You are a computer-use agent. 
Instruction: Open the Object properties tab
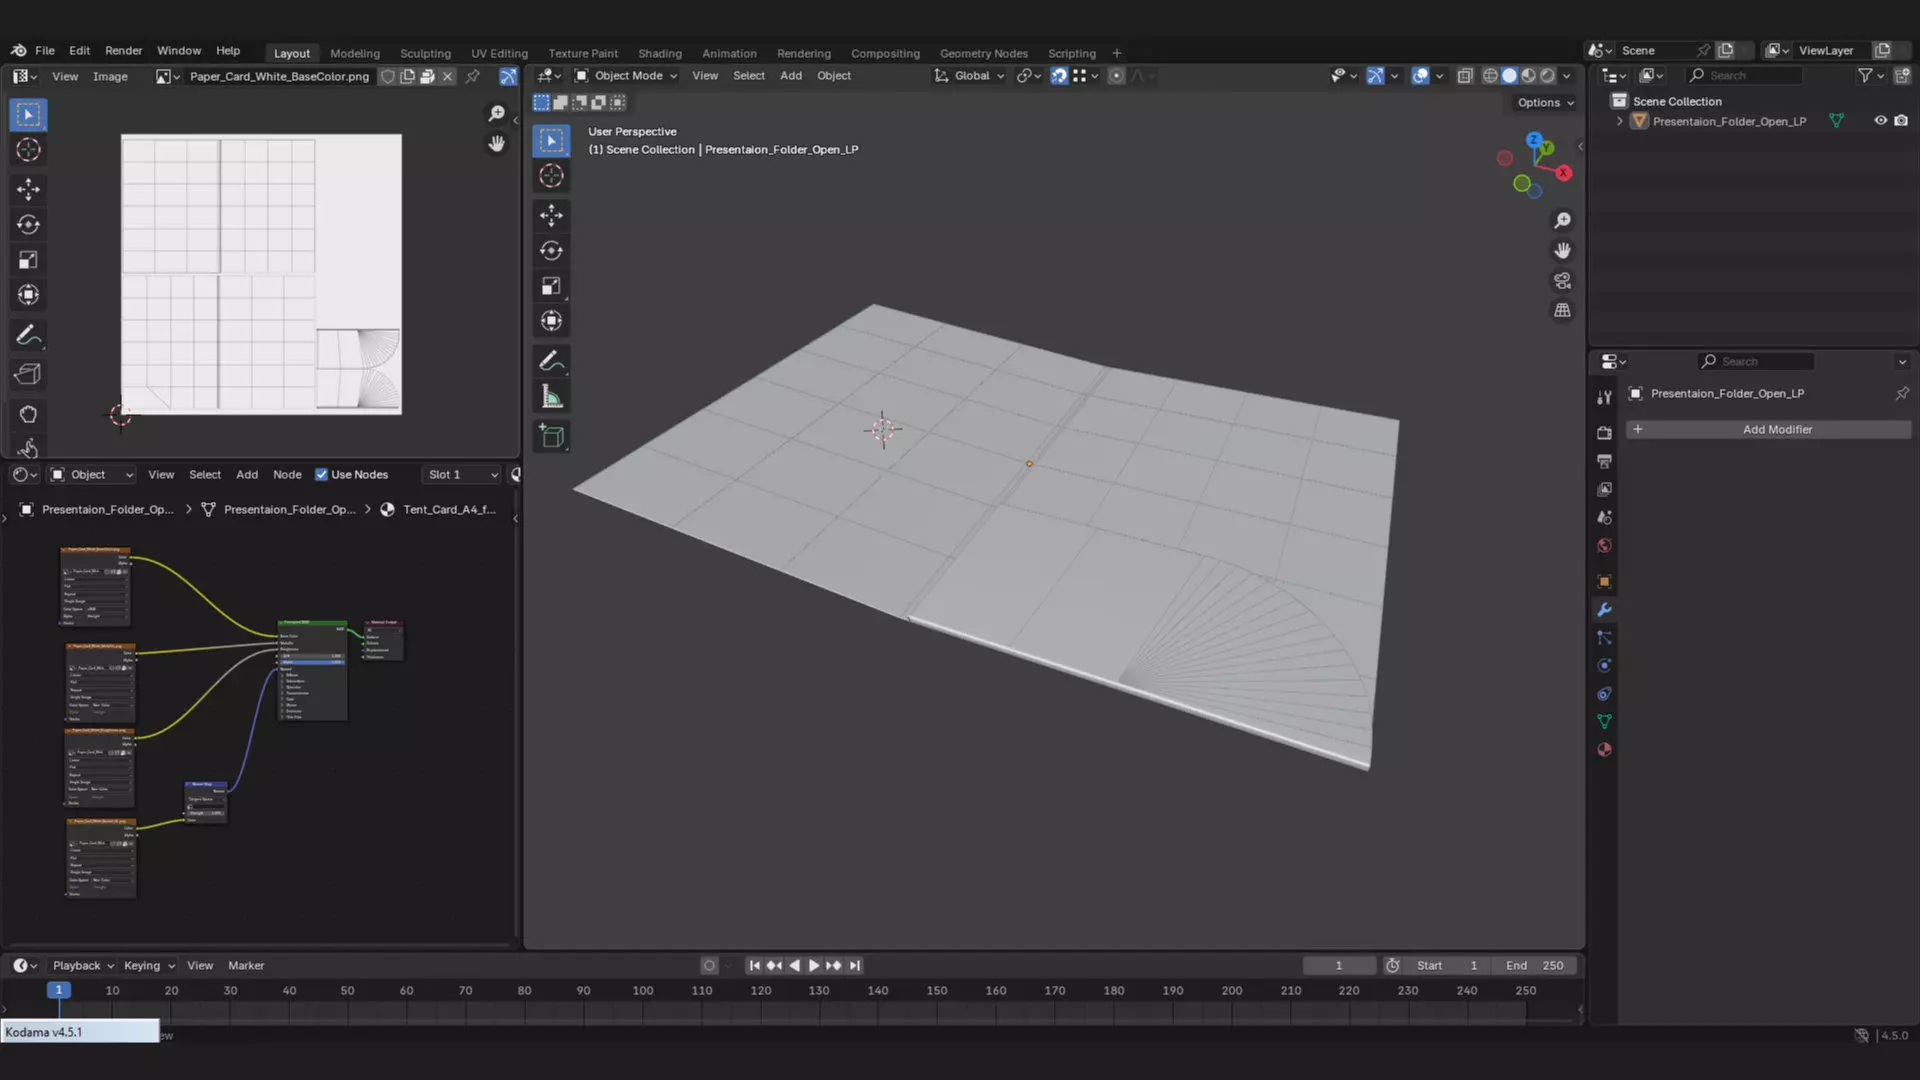pos(1604,581)
